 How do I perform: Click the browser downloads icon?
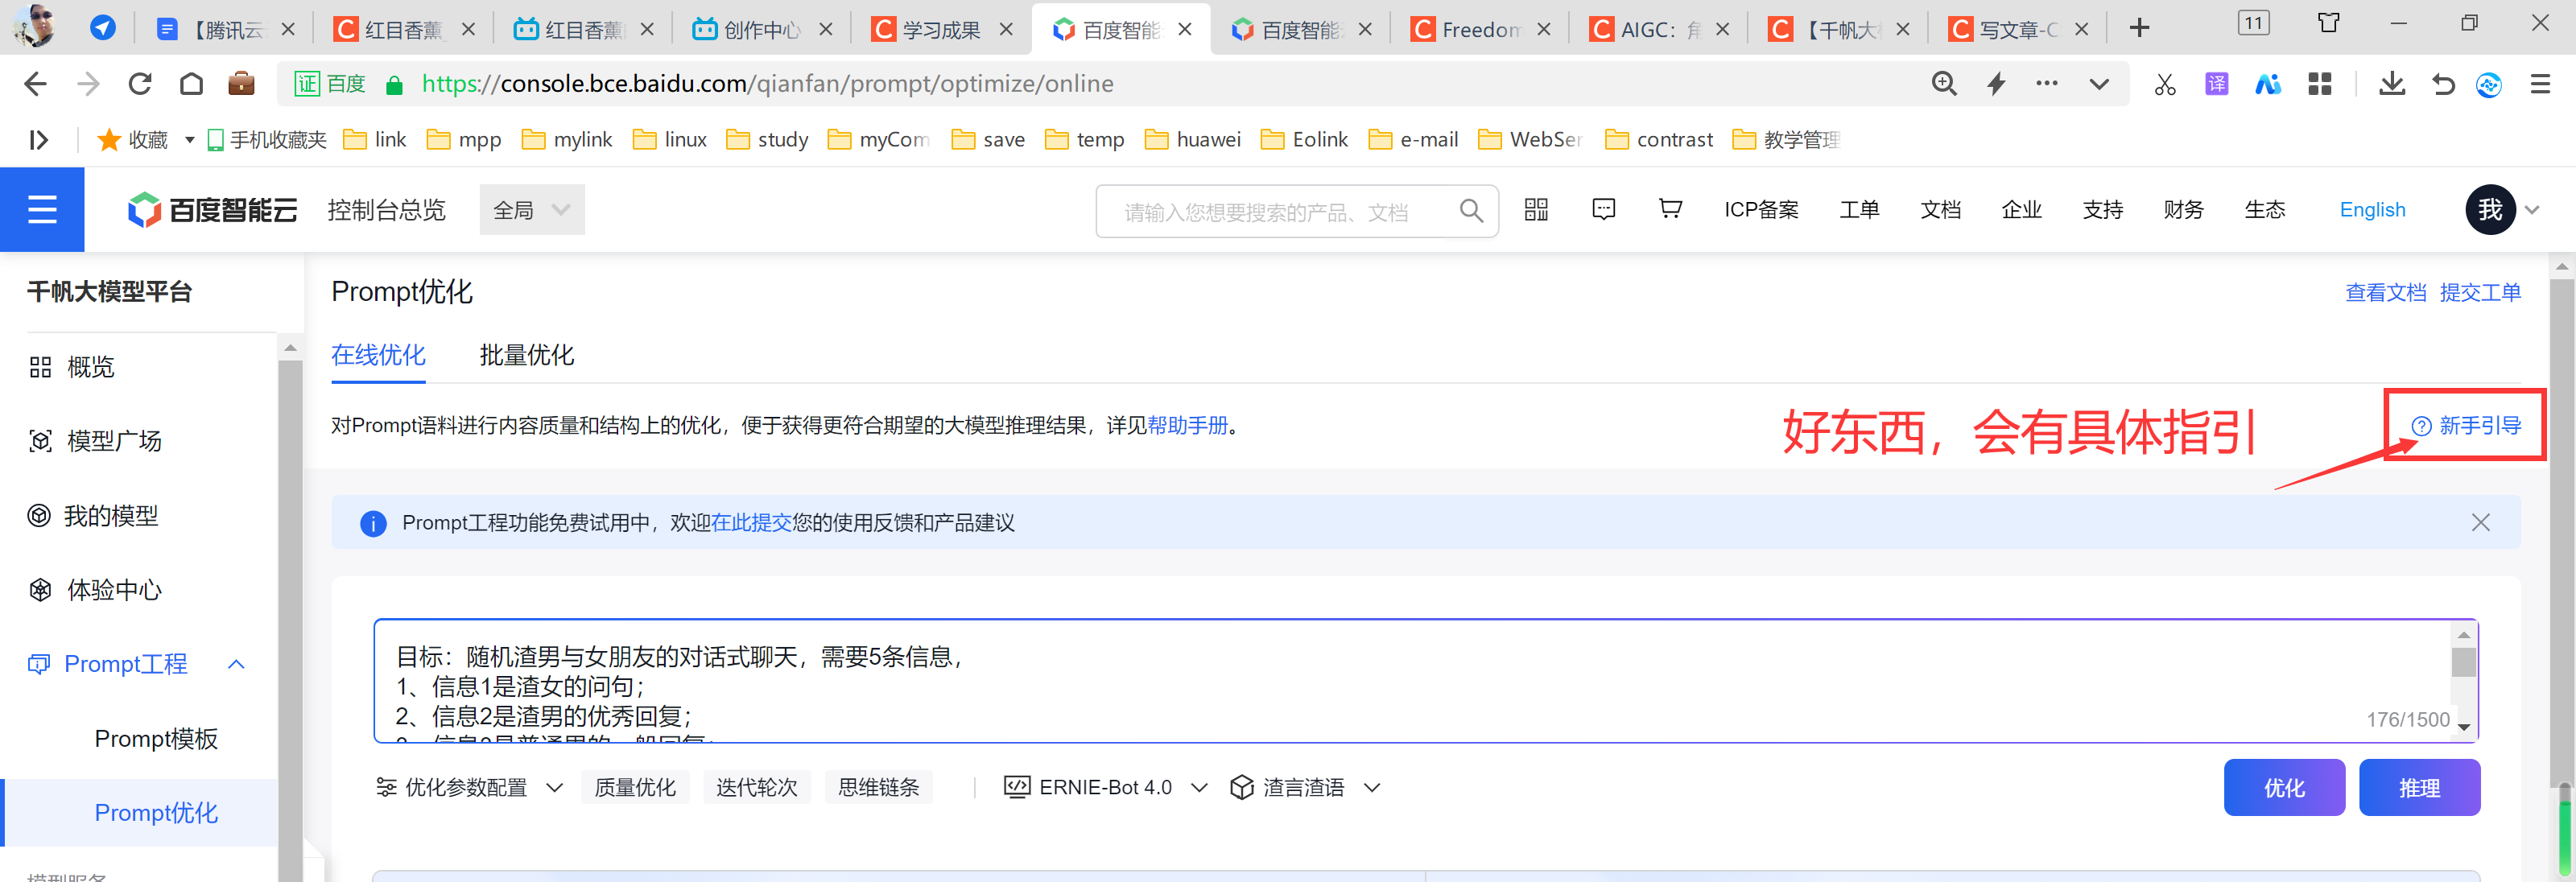pos(2391,84)
